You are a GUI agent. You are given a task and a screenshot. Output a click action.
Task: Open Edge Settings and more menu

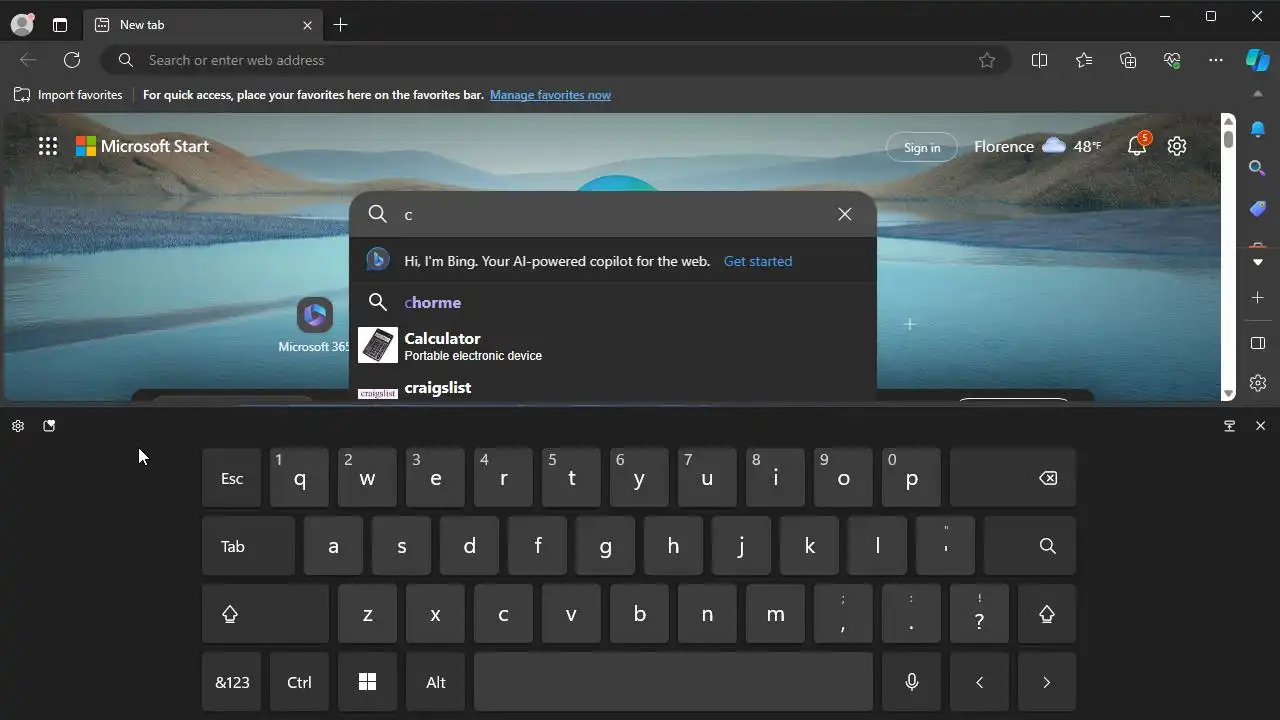(x=1216, y=60)
